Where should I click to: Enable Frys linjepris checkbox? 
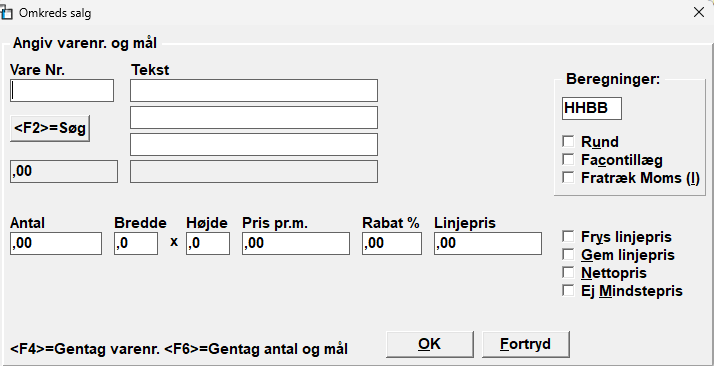pyautogui.click(x=568, y=236)
